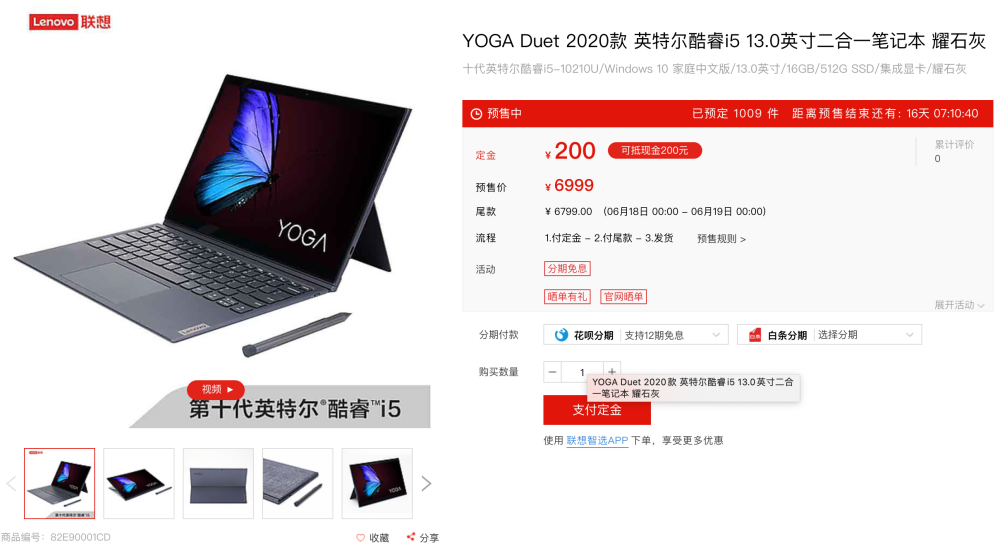This screenshot has height=553, width=1000.
Task: Share the product page
Action: pyautogui.click(x=423, y=538)
